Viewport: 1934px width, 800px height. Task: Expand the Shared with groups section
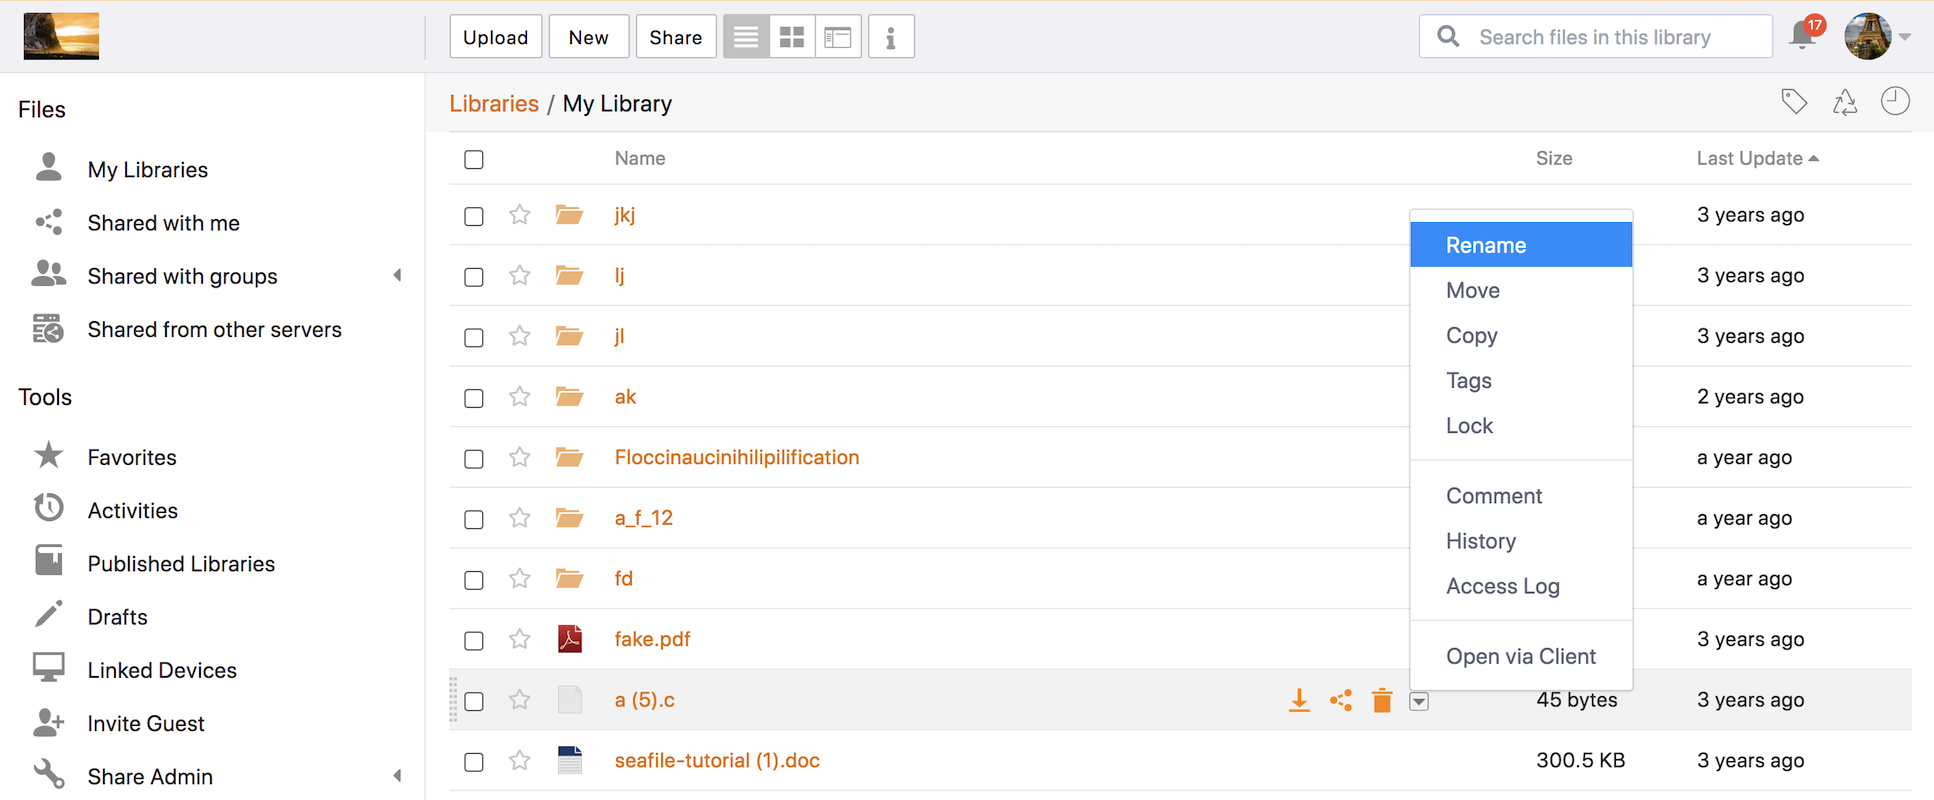point(397,276)
